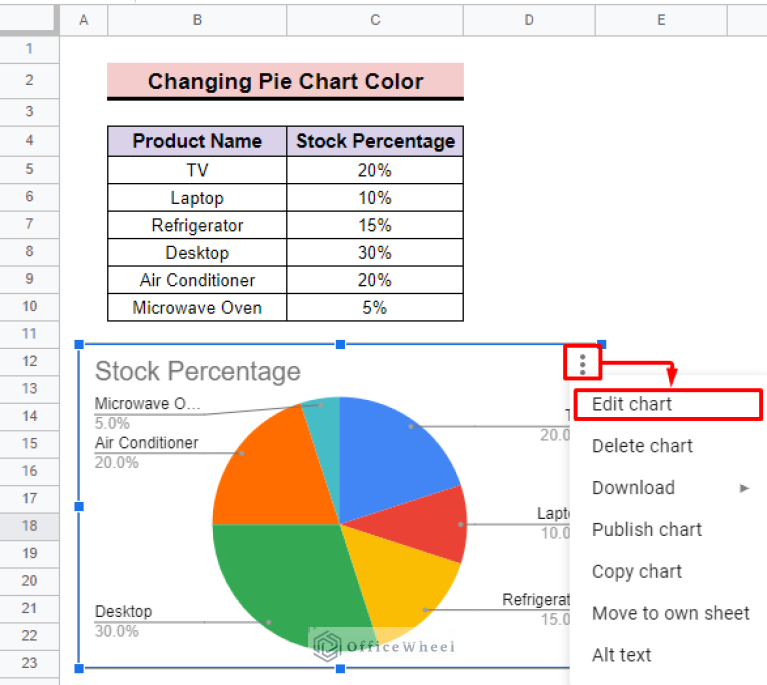Select row 11 header
Viewport: 767px width, 685px height.
pos(29,334)
